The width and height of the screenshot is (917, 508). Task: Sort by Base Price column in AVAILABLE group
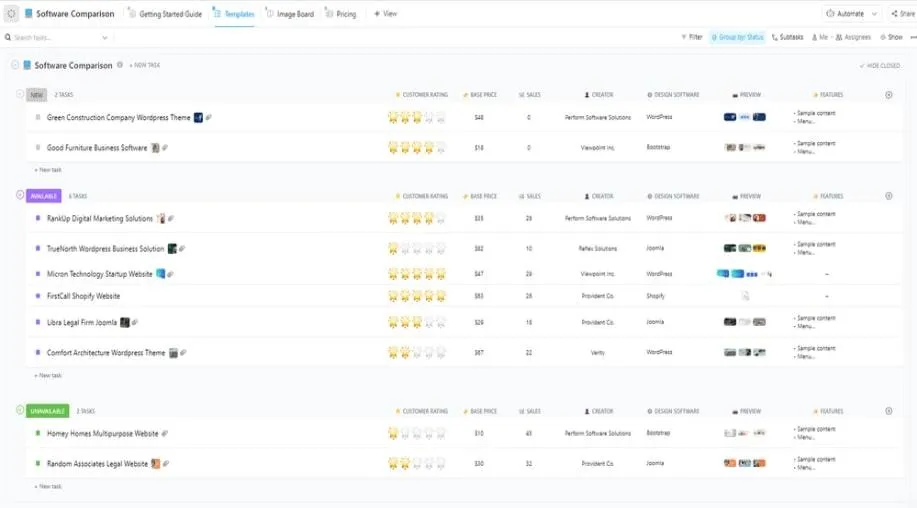coord(480,196)
